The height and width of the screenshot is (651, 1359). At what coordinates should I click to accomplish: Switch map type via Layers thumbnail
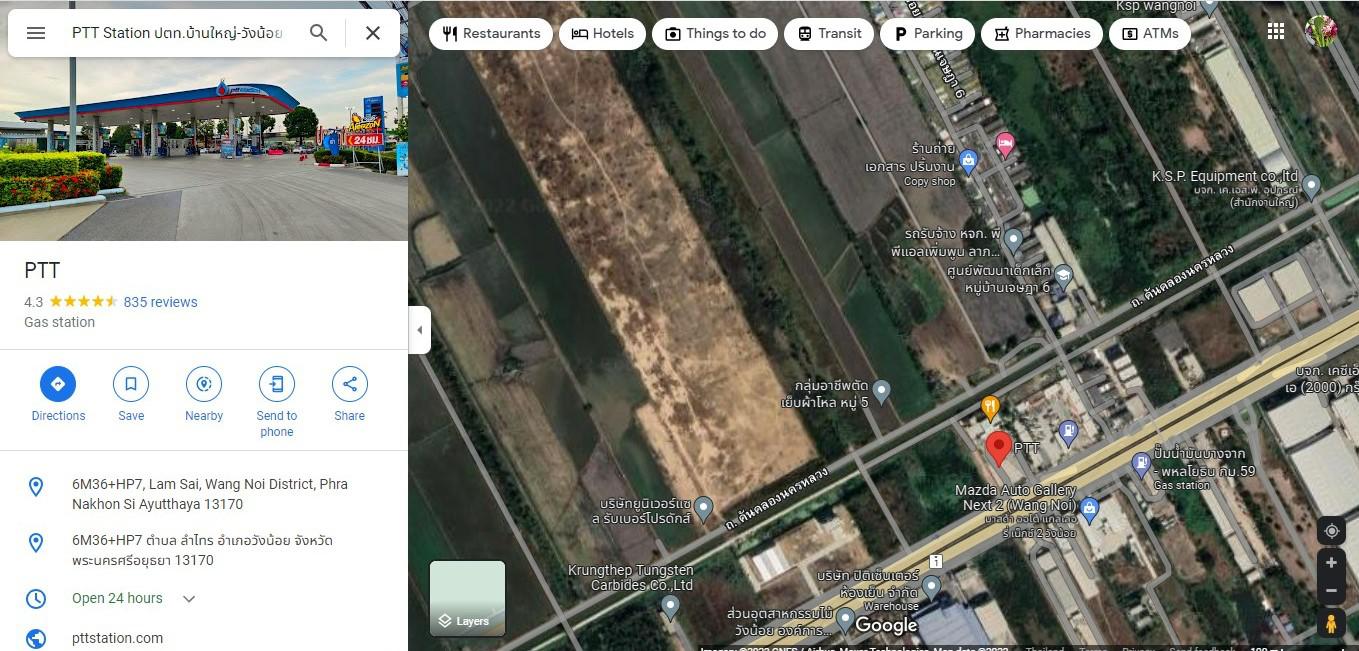(467, 598)
